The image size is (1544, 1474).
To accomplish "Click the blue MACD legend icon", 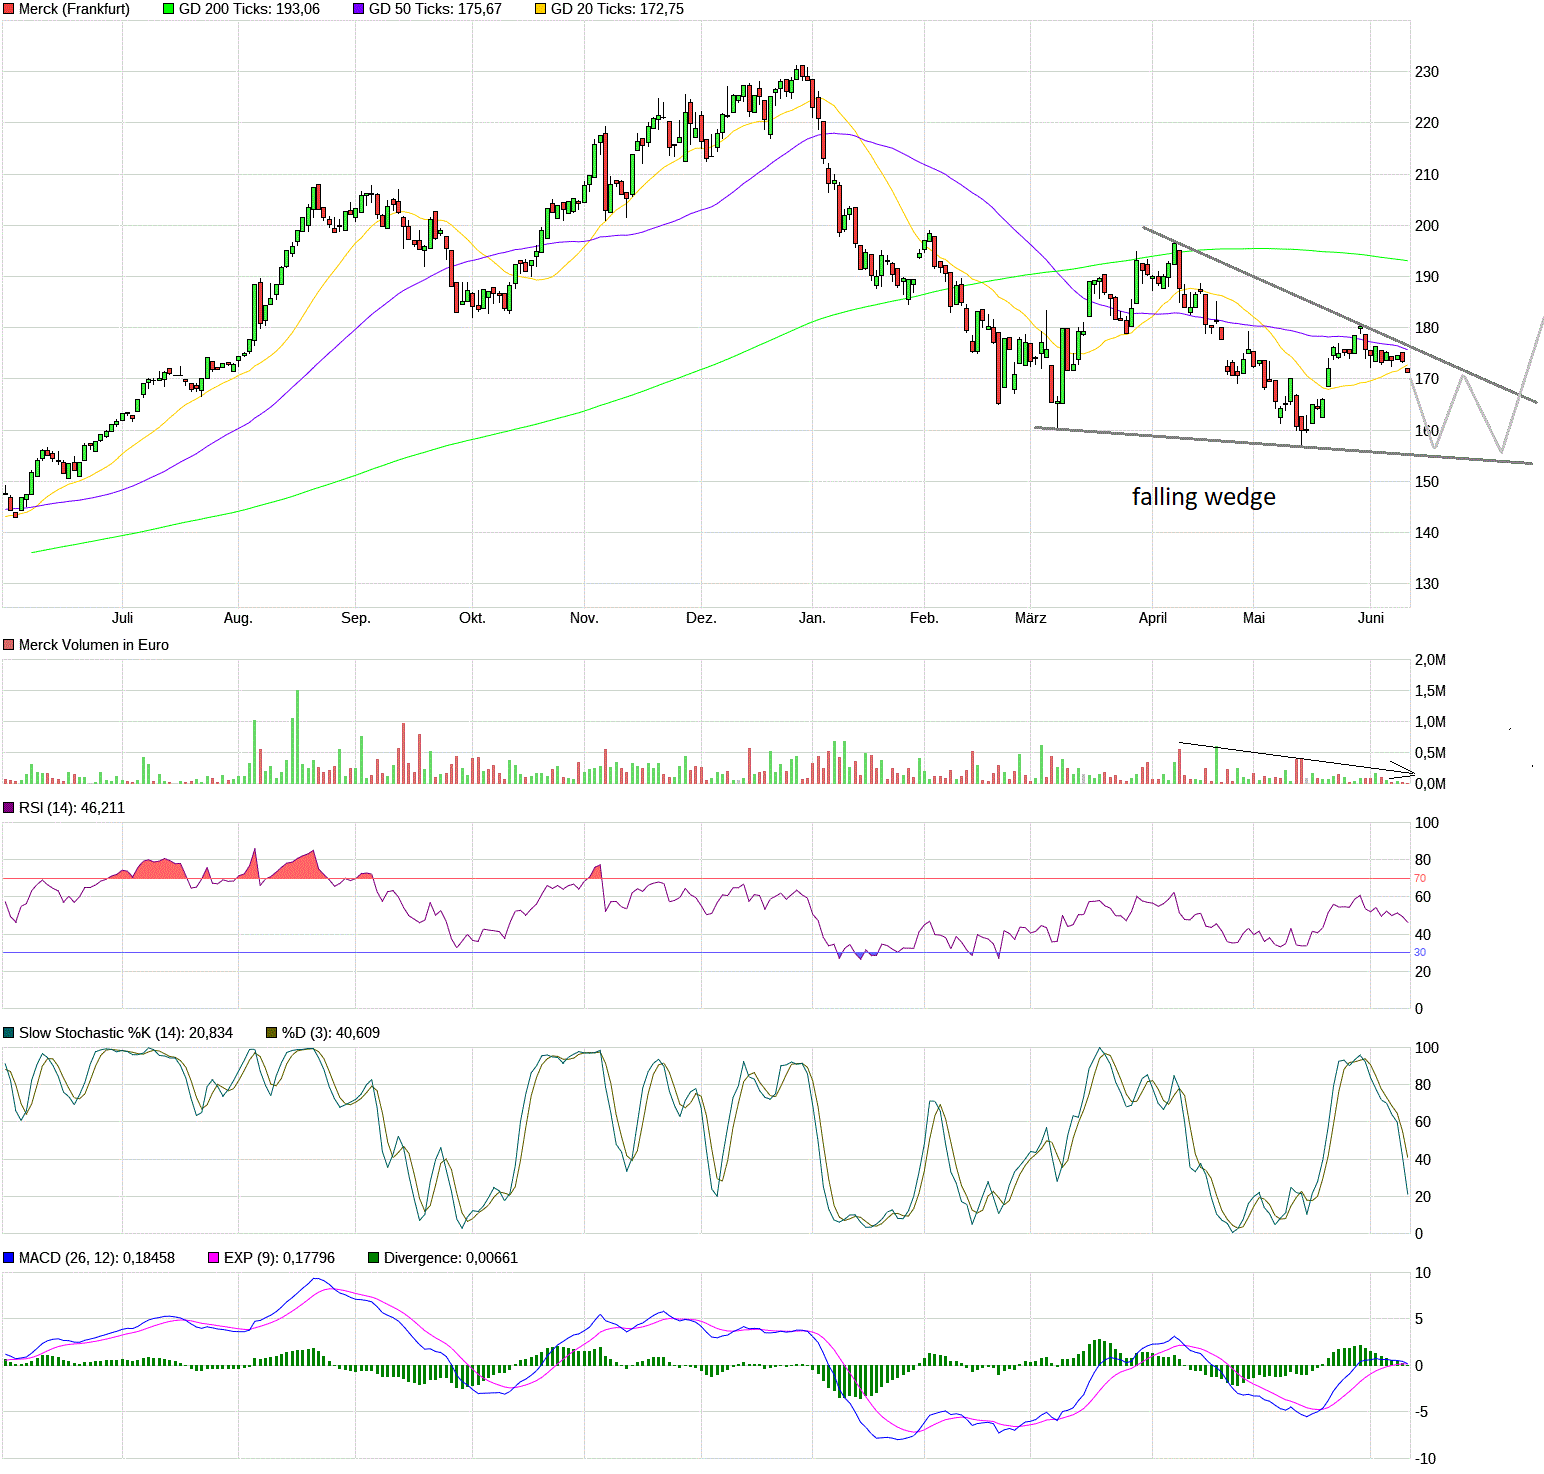I will 8,1258.
